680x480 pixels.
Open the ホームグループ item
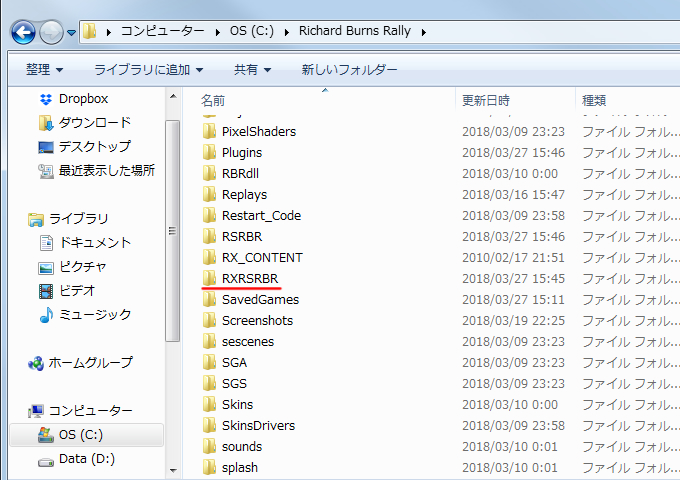(90, 363)
